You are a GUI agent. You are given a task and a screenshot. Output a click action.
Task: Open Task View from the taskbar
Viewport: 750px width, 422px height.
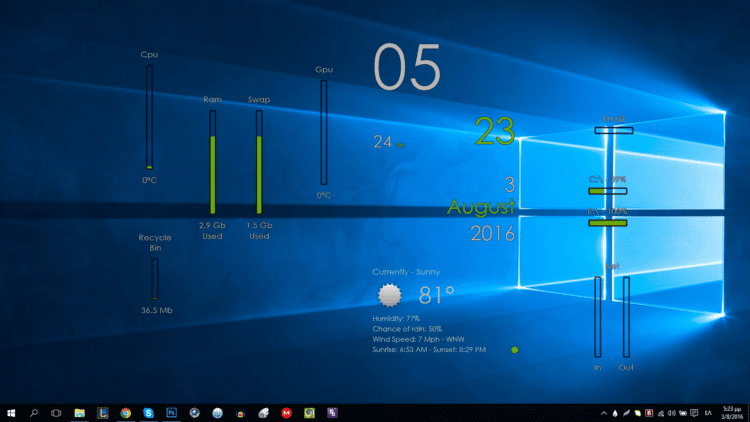[56, 413]
